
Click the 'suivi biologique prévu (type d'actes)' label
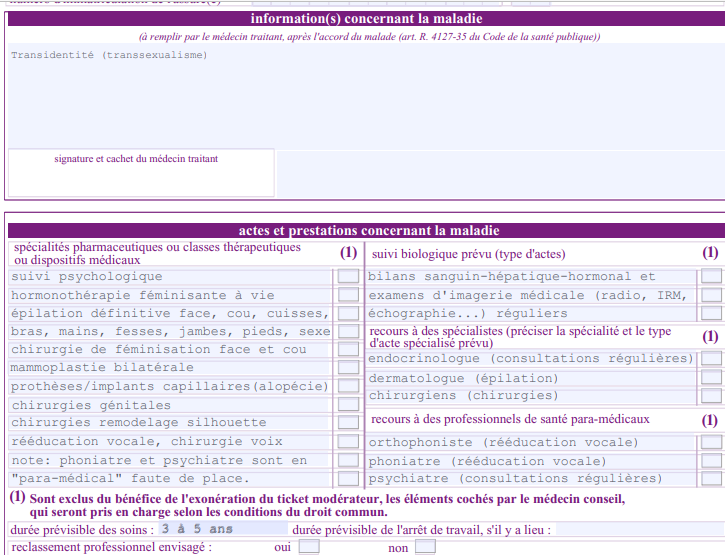pyautogui.click(x=468, y=254)
